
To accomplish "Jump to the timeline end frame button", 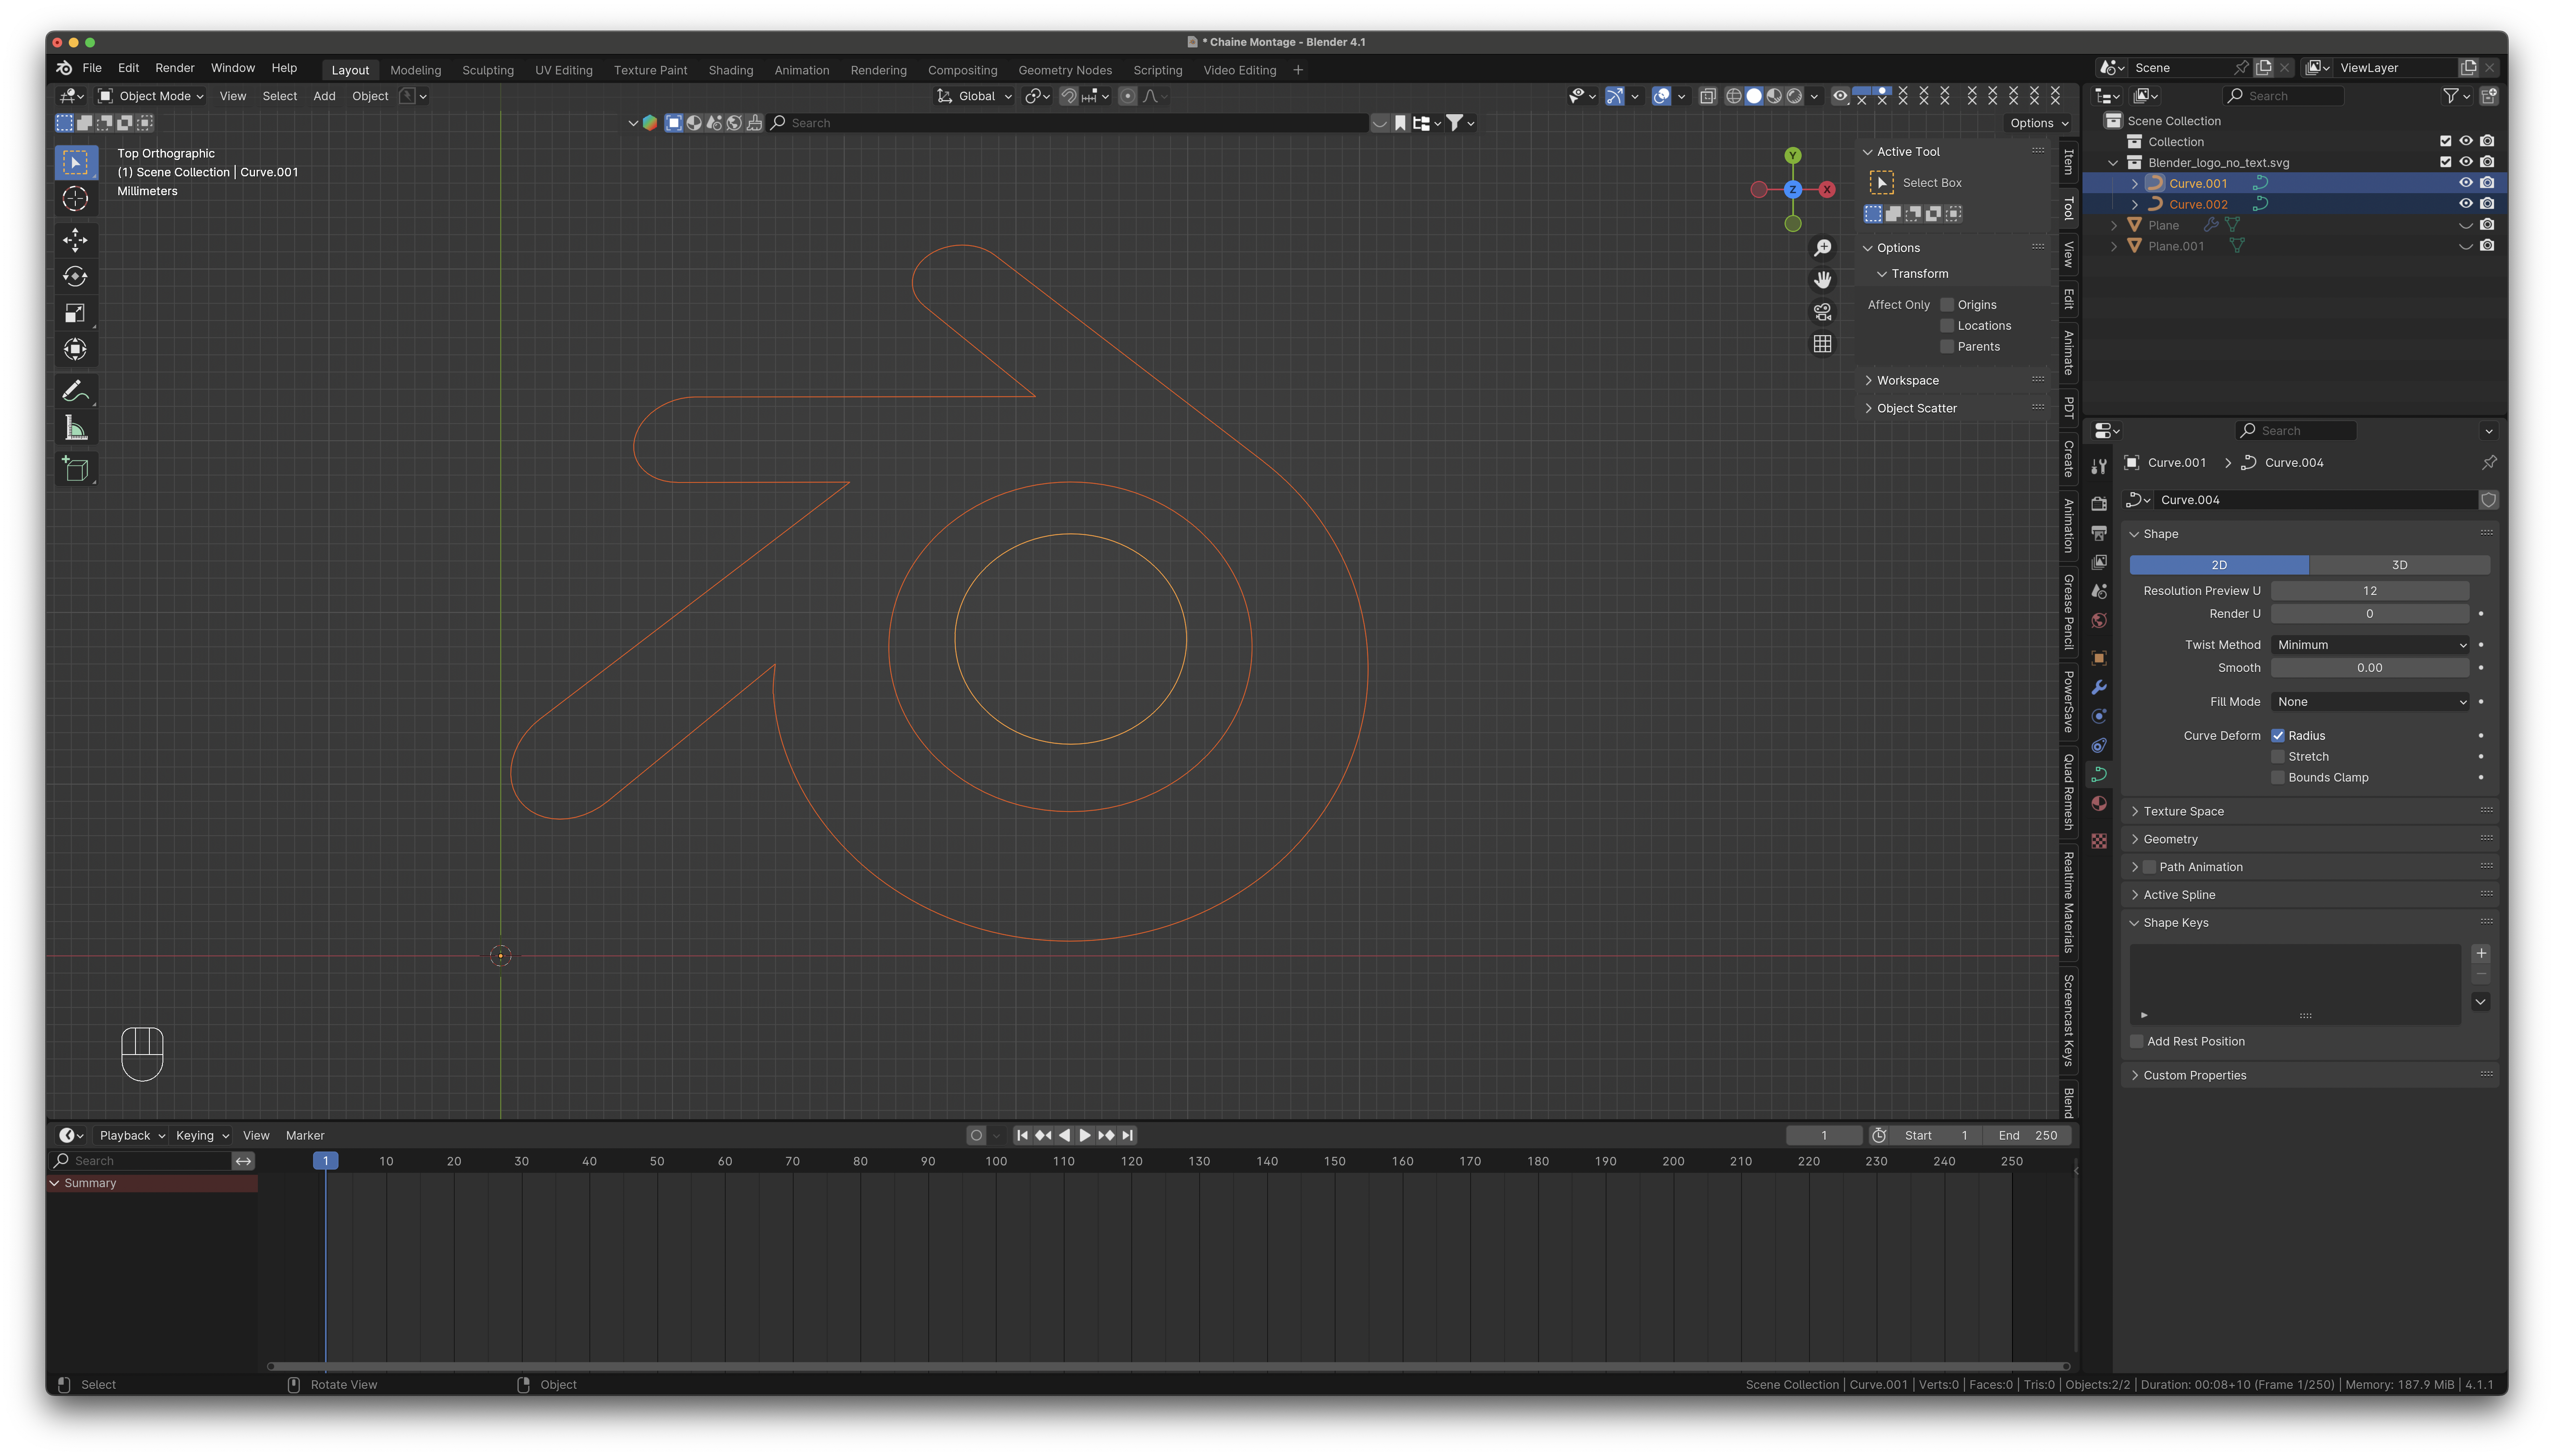I will point(1127,1136).
